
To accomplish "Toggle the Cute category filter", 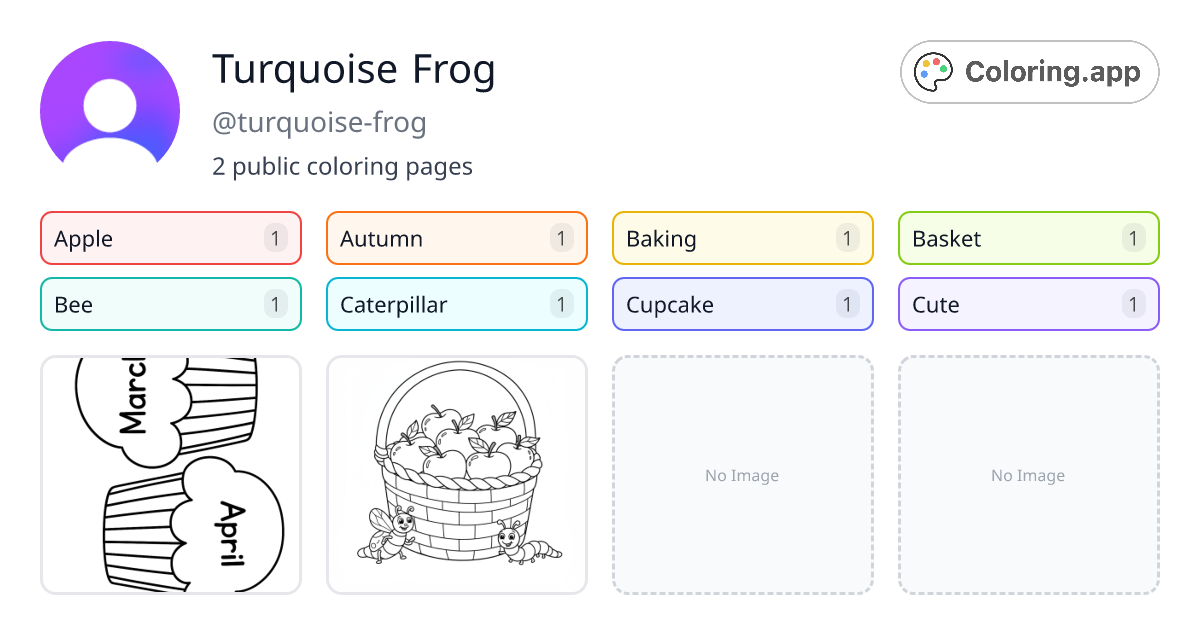I will tap(1028, 304).
